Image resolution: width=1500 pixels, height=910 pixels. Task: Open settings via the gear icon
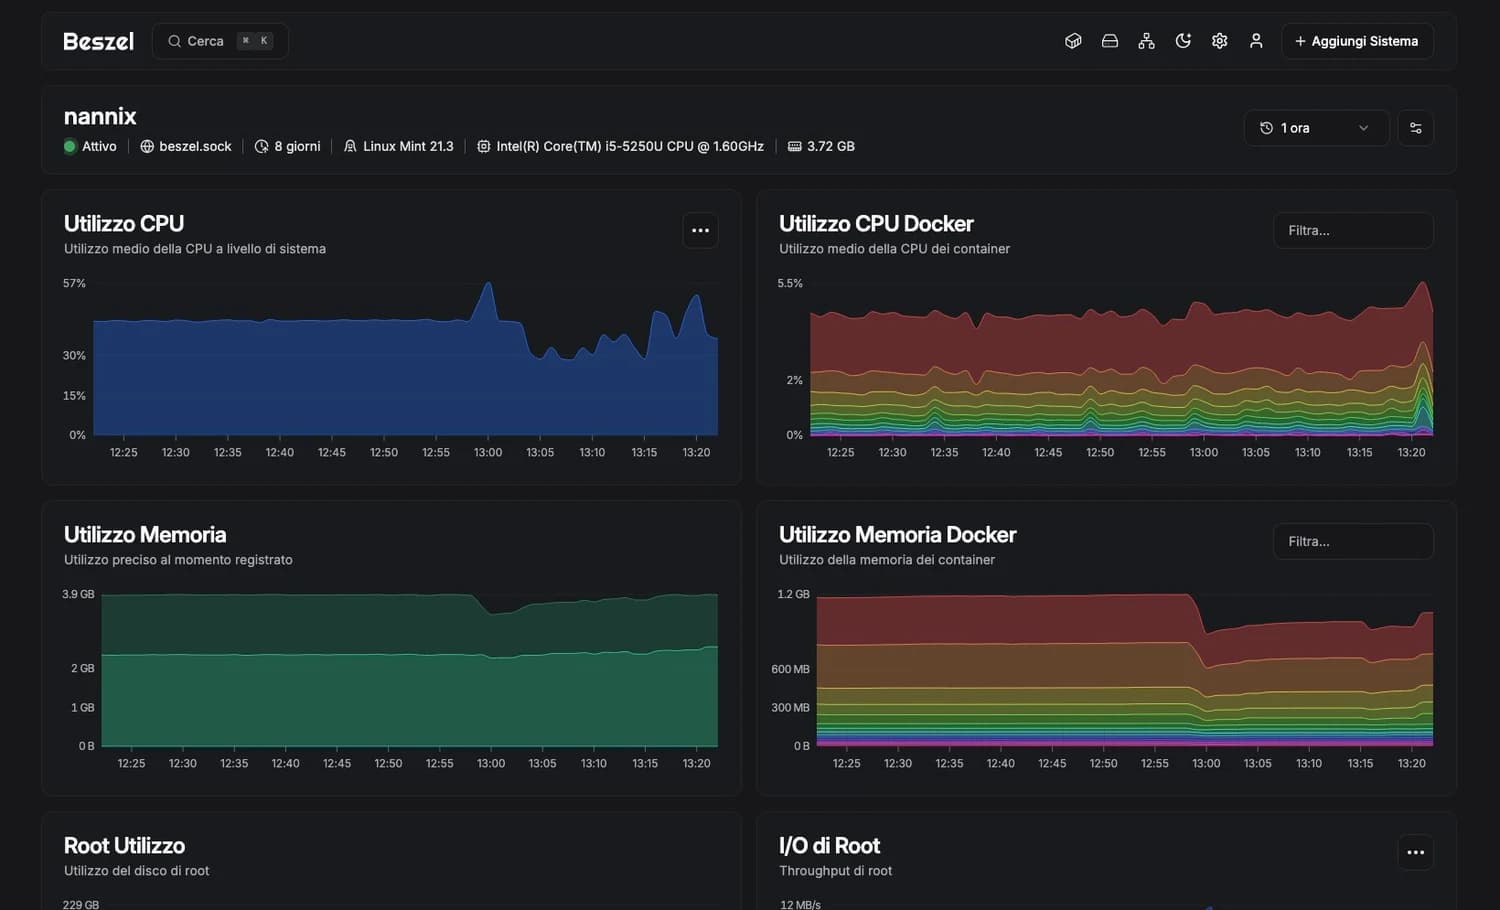click(1219, 41)
